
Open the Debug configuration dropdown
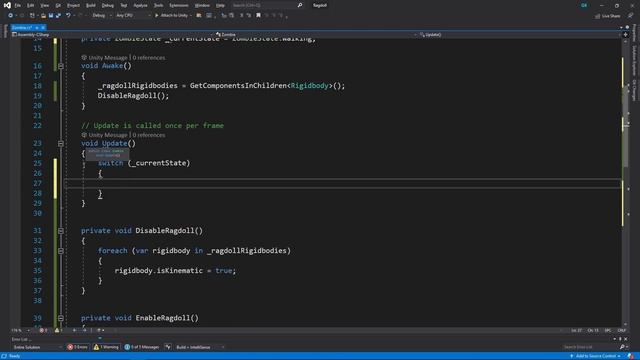coord(102,16)
